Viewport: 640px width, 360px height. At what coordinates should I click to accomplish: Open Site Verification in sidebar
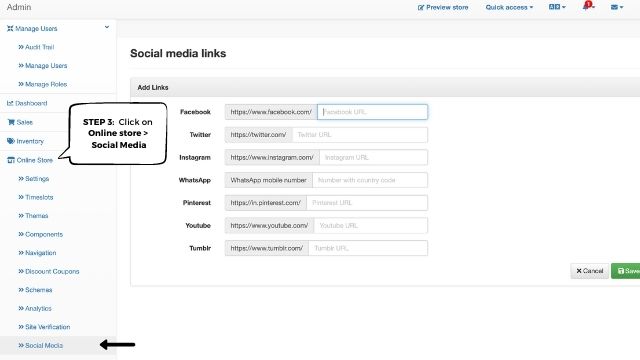(x=44, y=327)
